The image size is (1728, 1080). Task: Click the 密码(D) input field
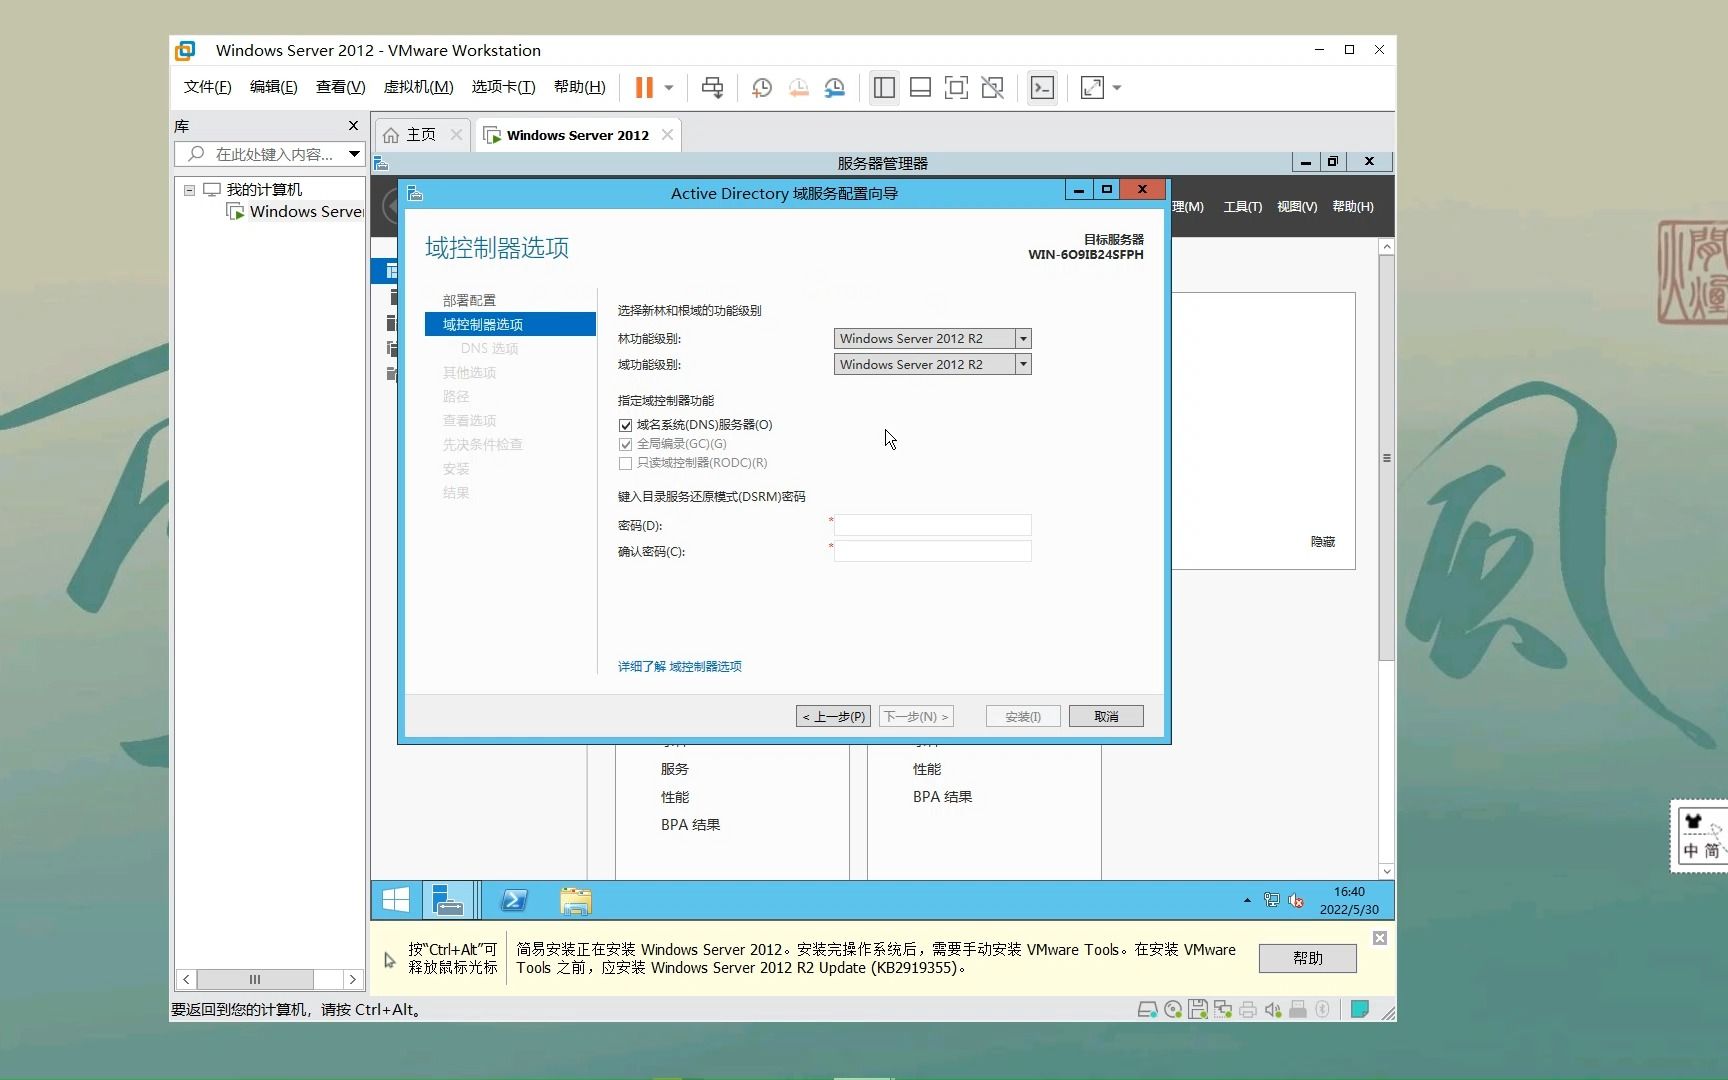932,525
